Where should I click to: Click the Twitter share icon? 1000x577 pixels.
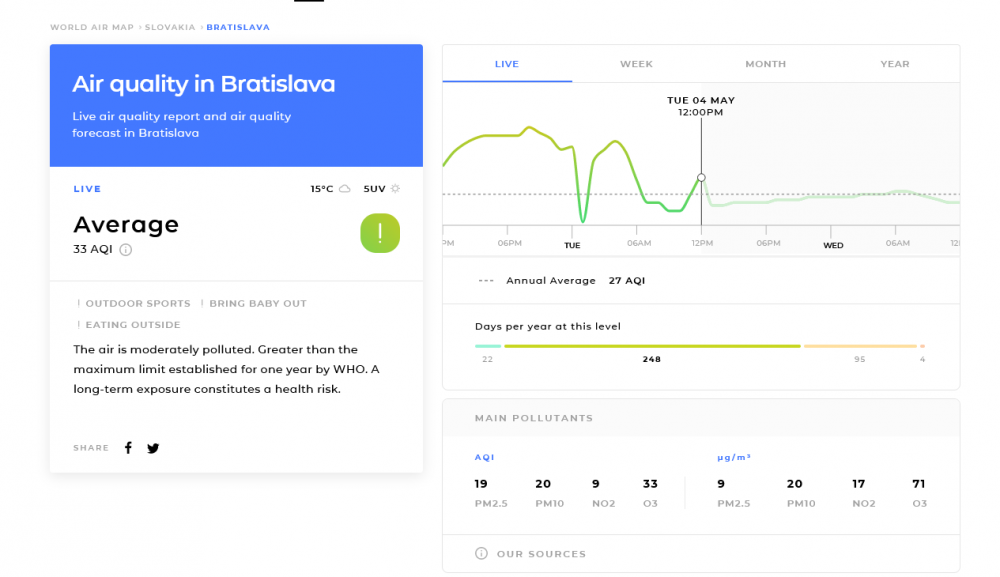(153, 448)
